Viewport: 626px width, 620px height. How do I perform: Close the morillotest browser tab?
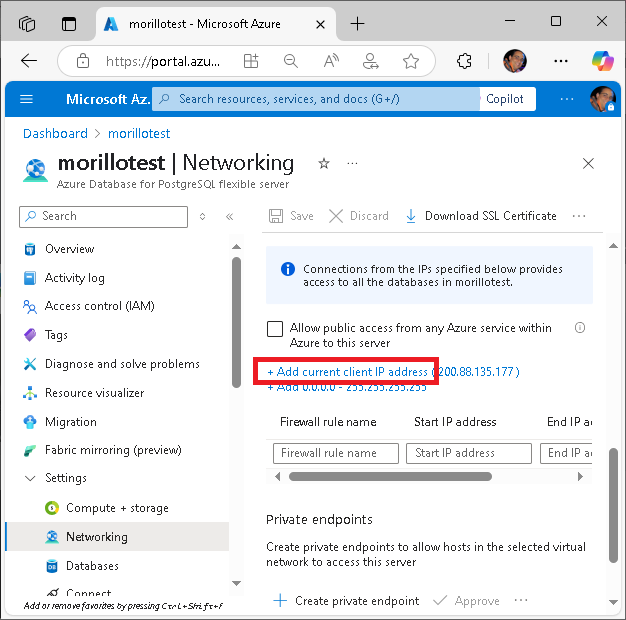(x=320, y=25)
